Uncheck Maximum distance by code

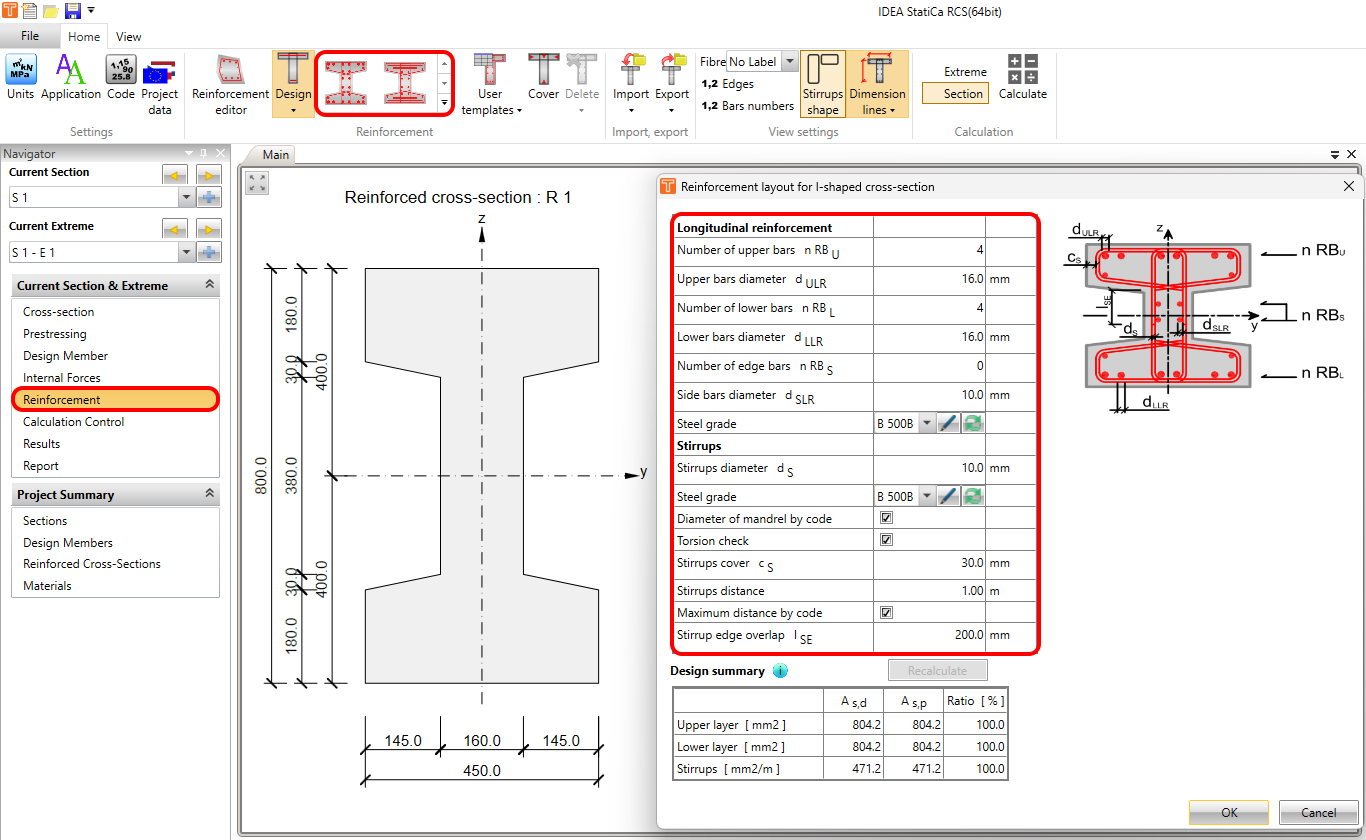886,612
